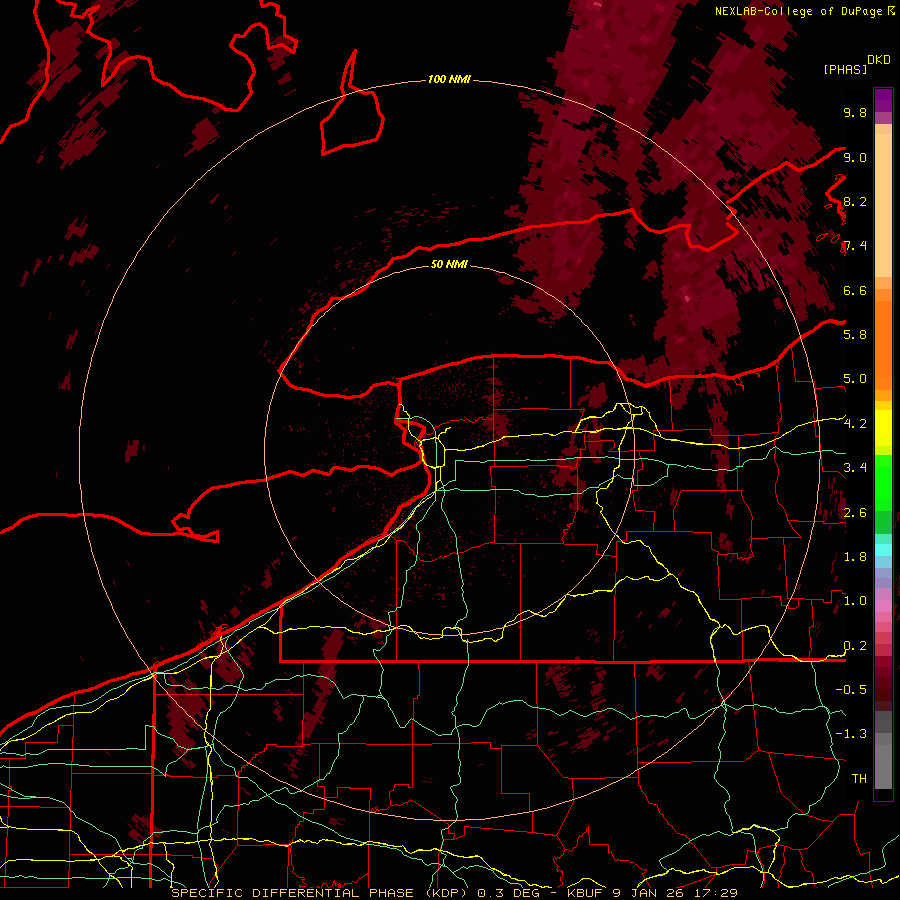Image resolution: width=900 pixels, height=900 pixels.
Task: Click the 5.8 scale value
Action: [855, 335]
